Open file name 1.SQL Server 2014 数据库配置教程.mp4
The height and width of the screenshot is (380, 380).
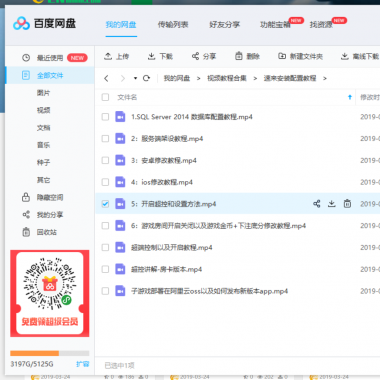click(x=192, y=117)
